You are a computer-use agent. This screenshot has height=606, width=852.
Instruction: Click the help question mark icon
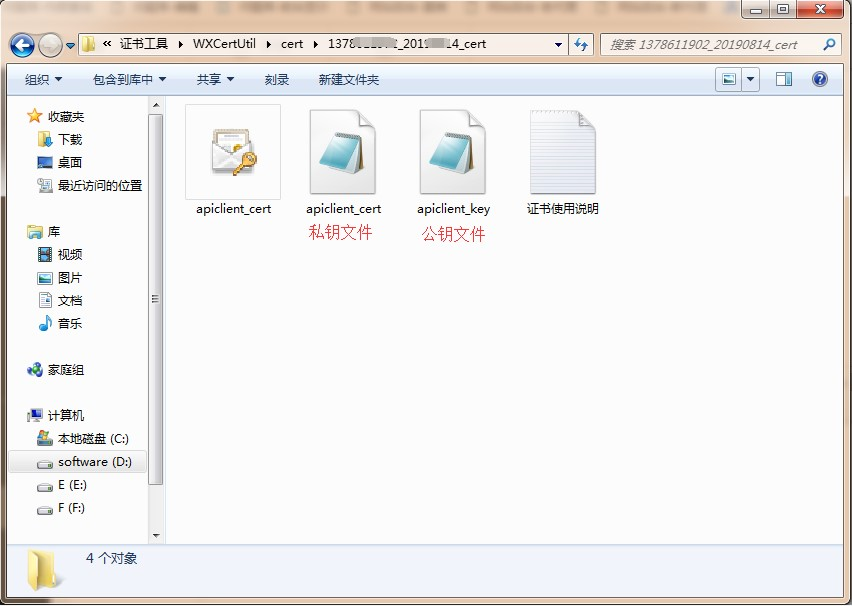click(820, 79)
